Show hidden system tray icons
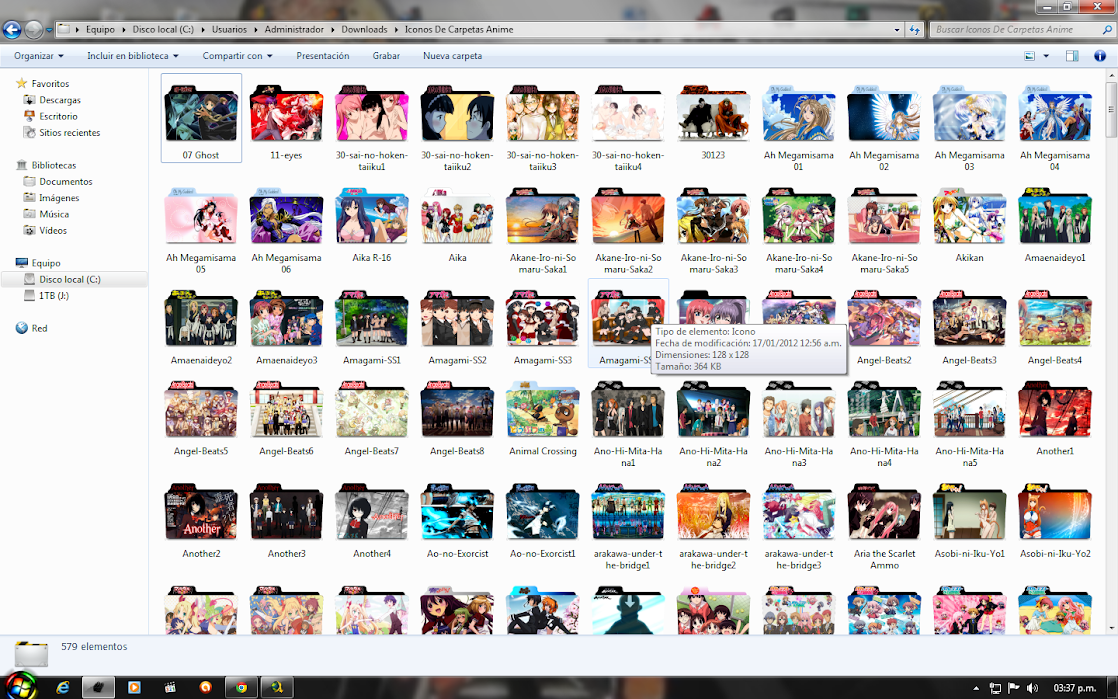 (977, 688)
